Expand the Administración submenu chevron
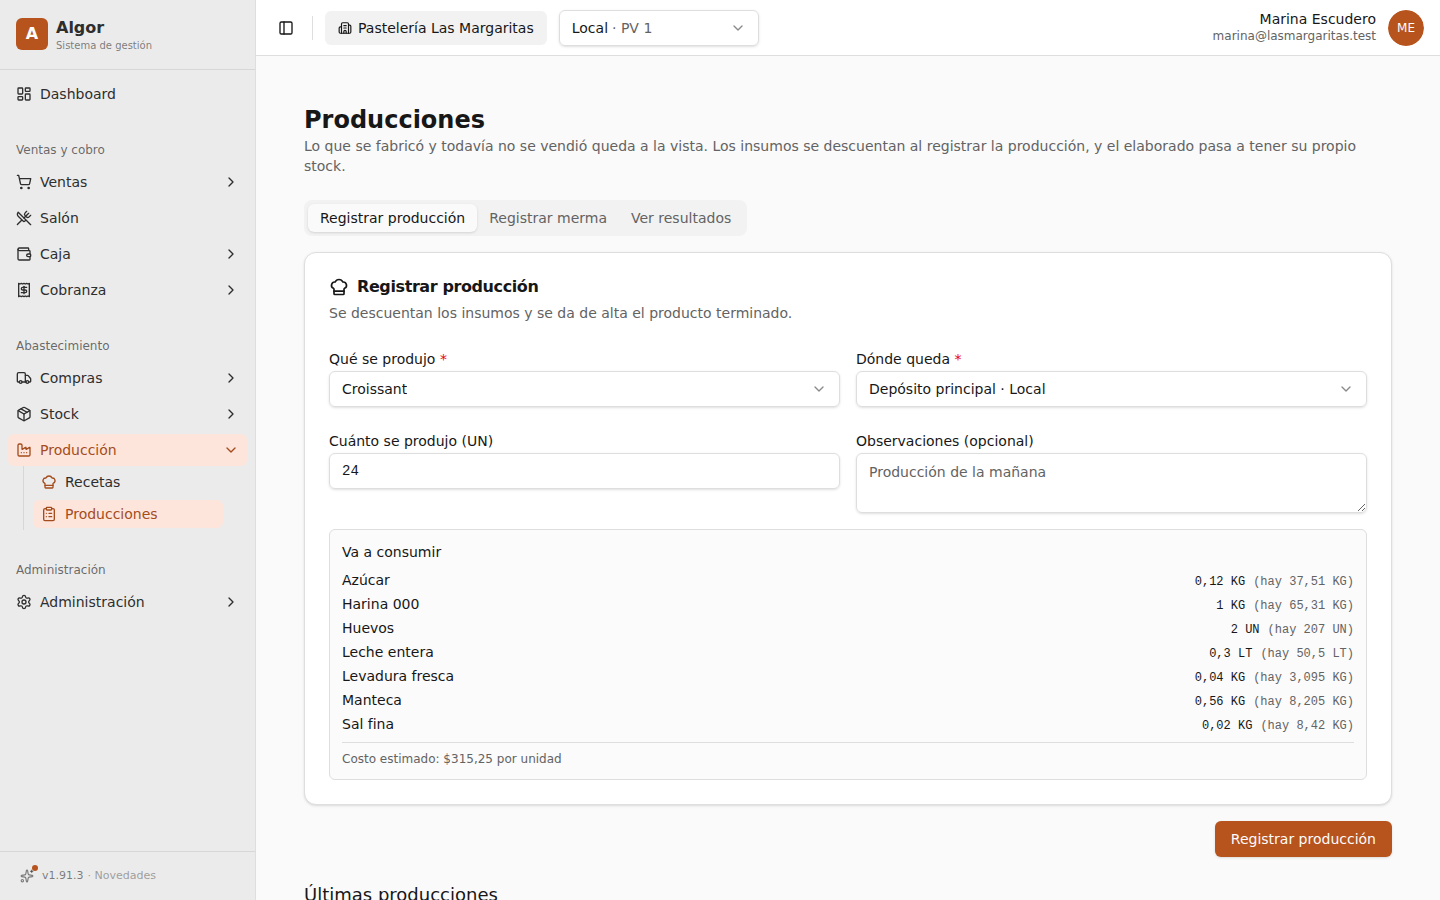Screen dimensions: 1440x900 231,602
